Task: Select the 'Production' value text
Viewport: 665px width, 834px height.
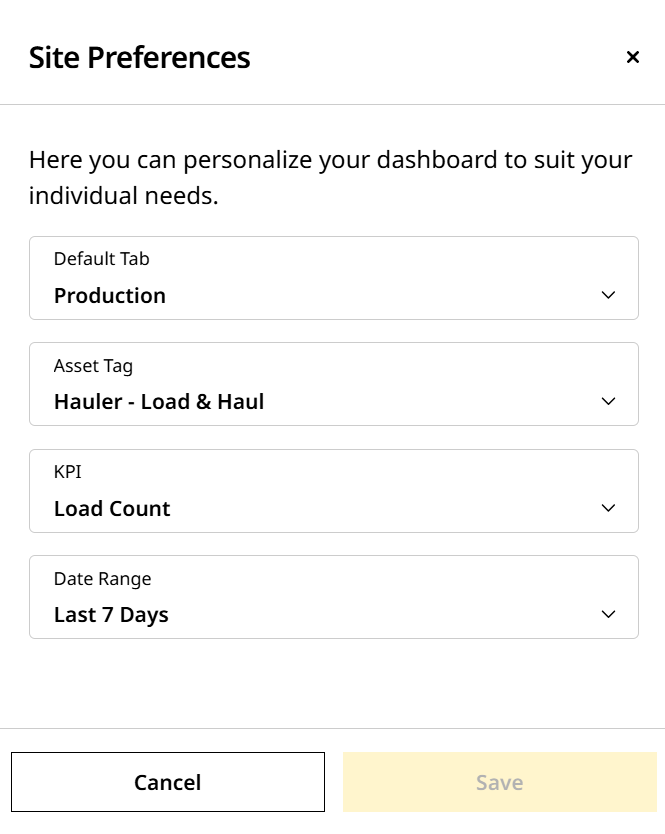Action: click(x=110, y=296)
